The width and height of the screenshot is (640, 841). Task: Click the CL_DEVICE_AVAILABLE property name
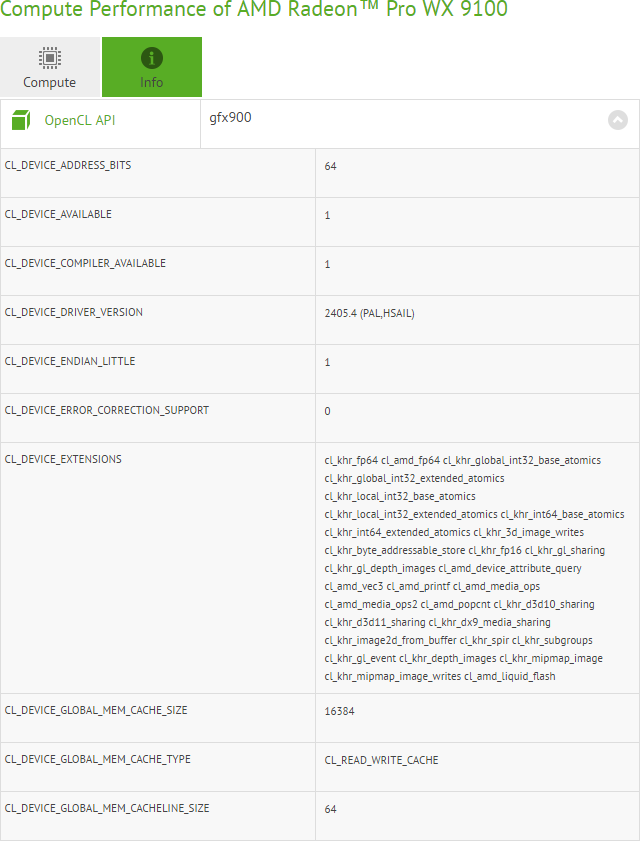click(58, 214)
